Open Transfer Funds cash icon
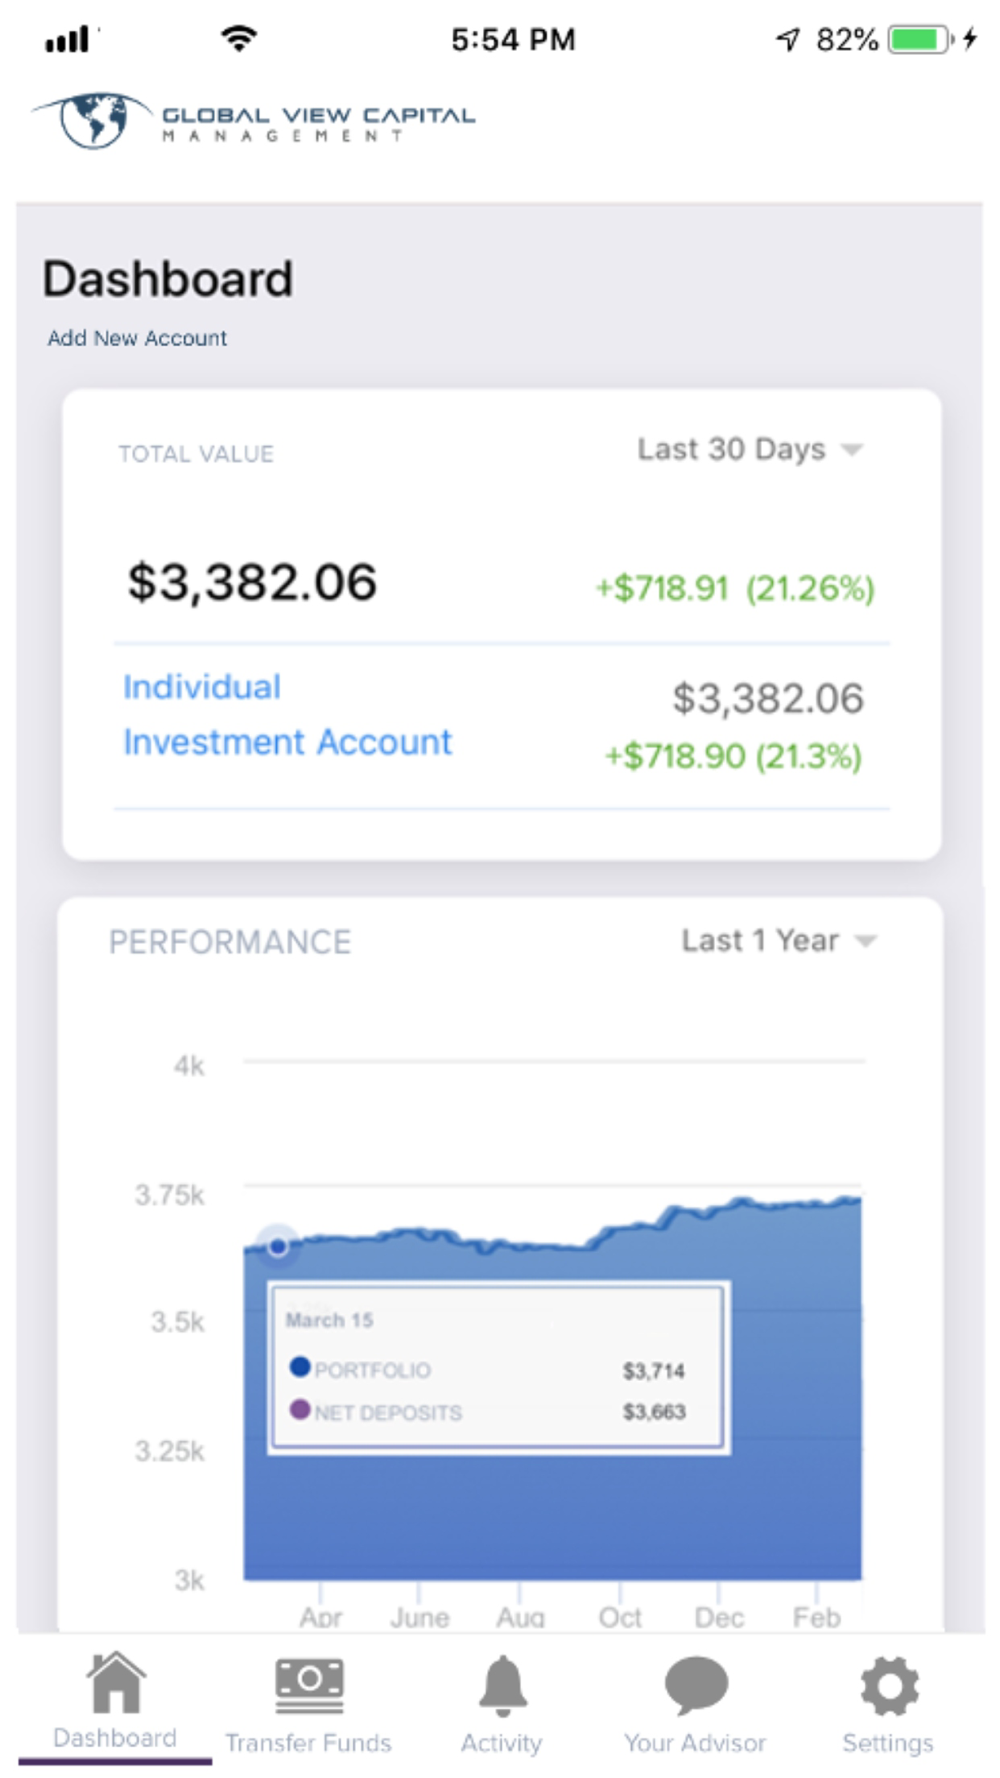Image resolution: width=1000 pixels, height=1778 pixels. (309, 1684)
